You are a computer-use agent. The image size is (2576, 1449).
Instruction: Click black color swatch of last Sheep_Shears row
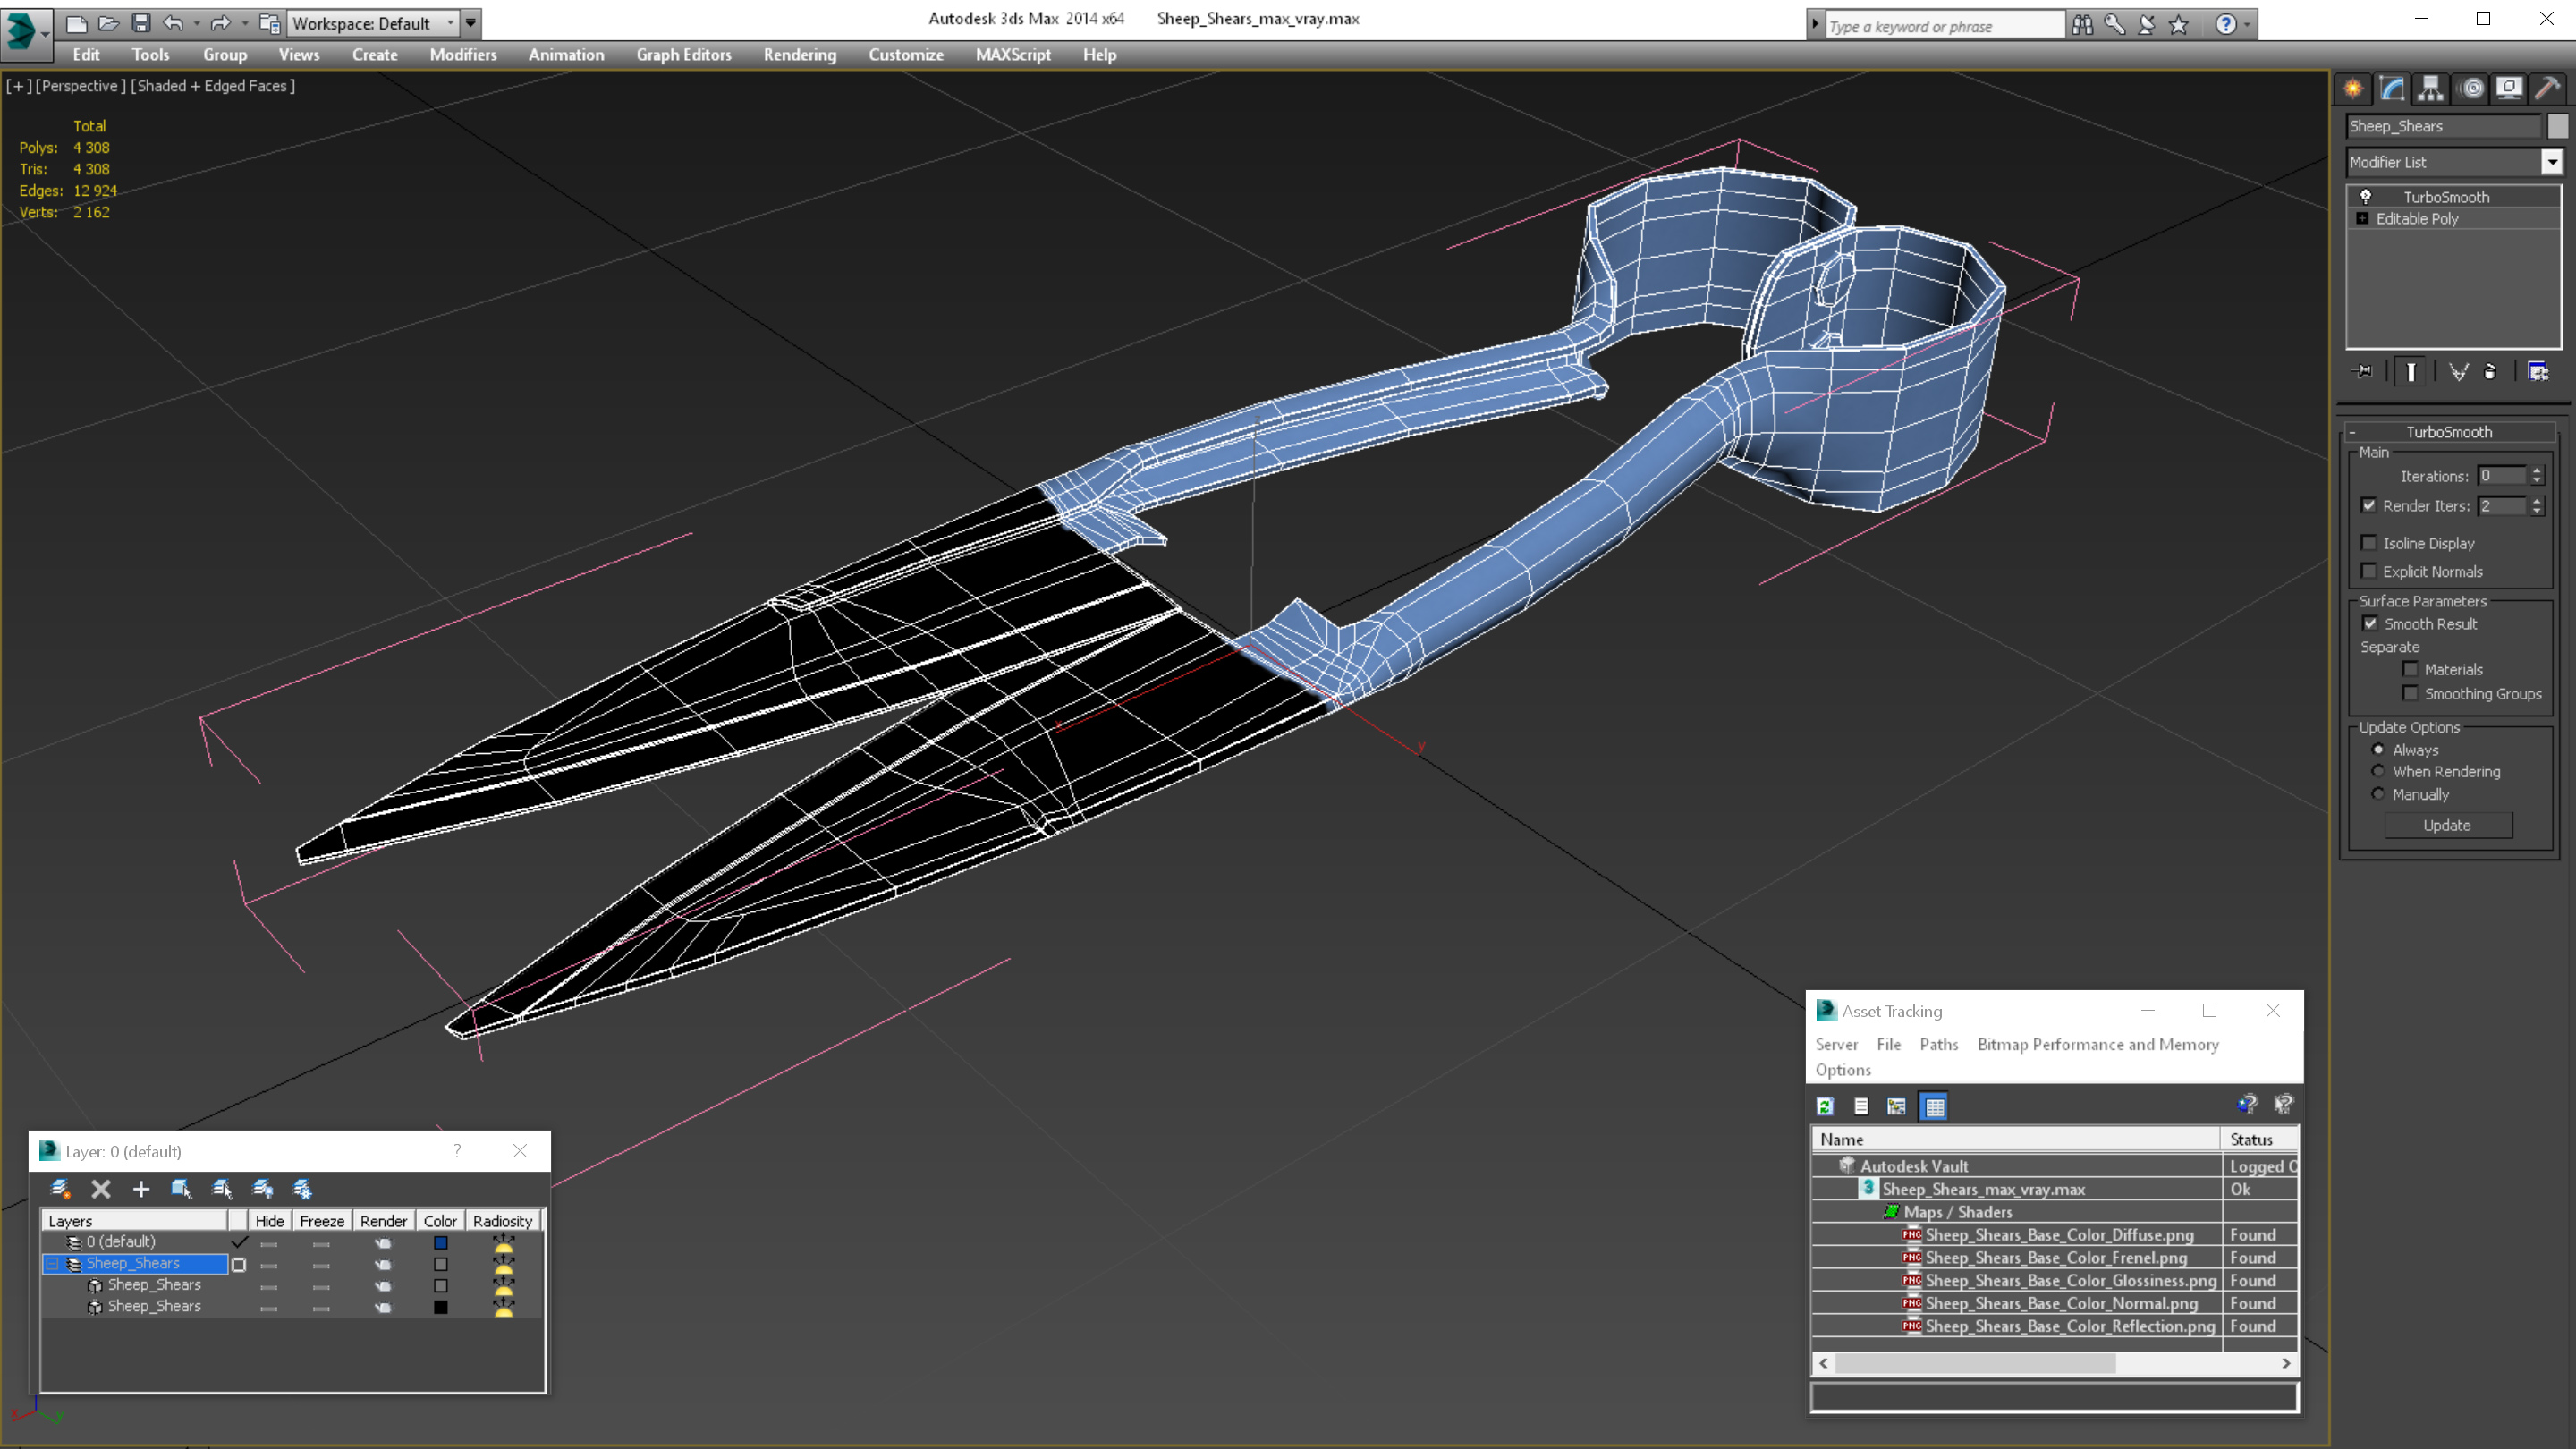440,1306
